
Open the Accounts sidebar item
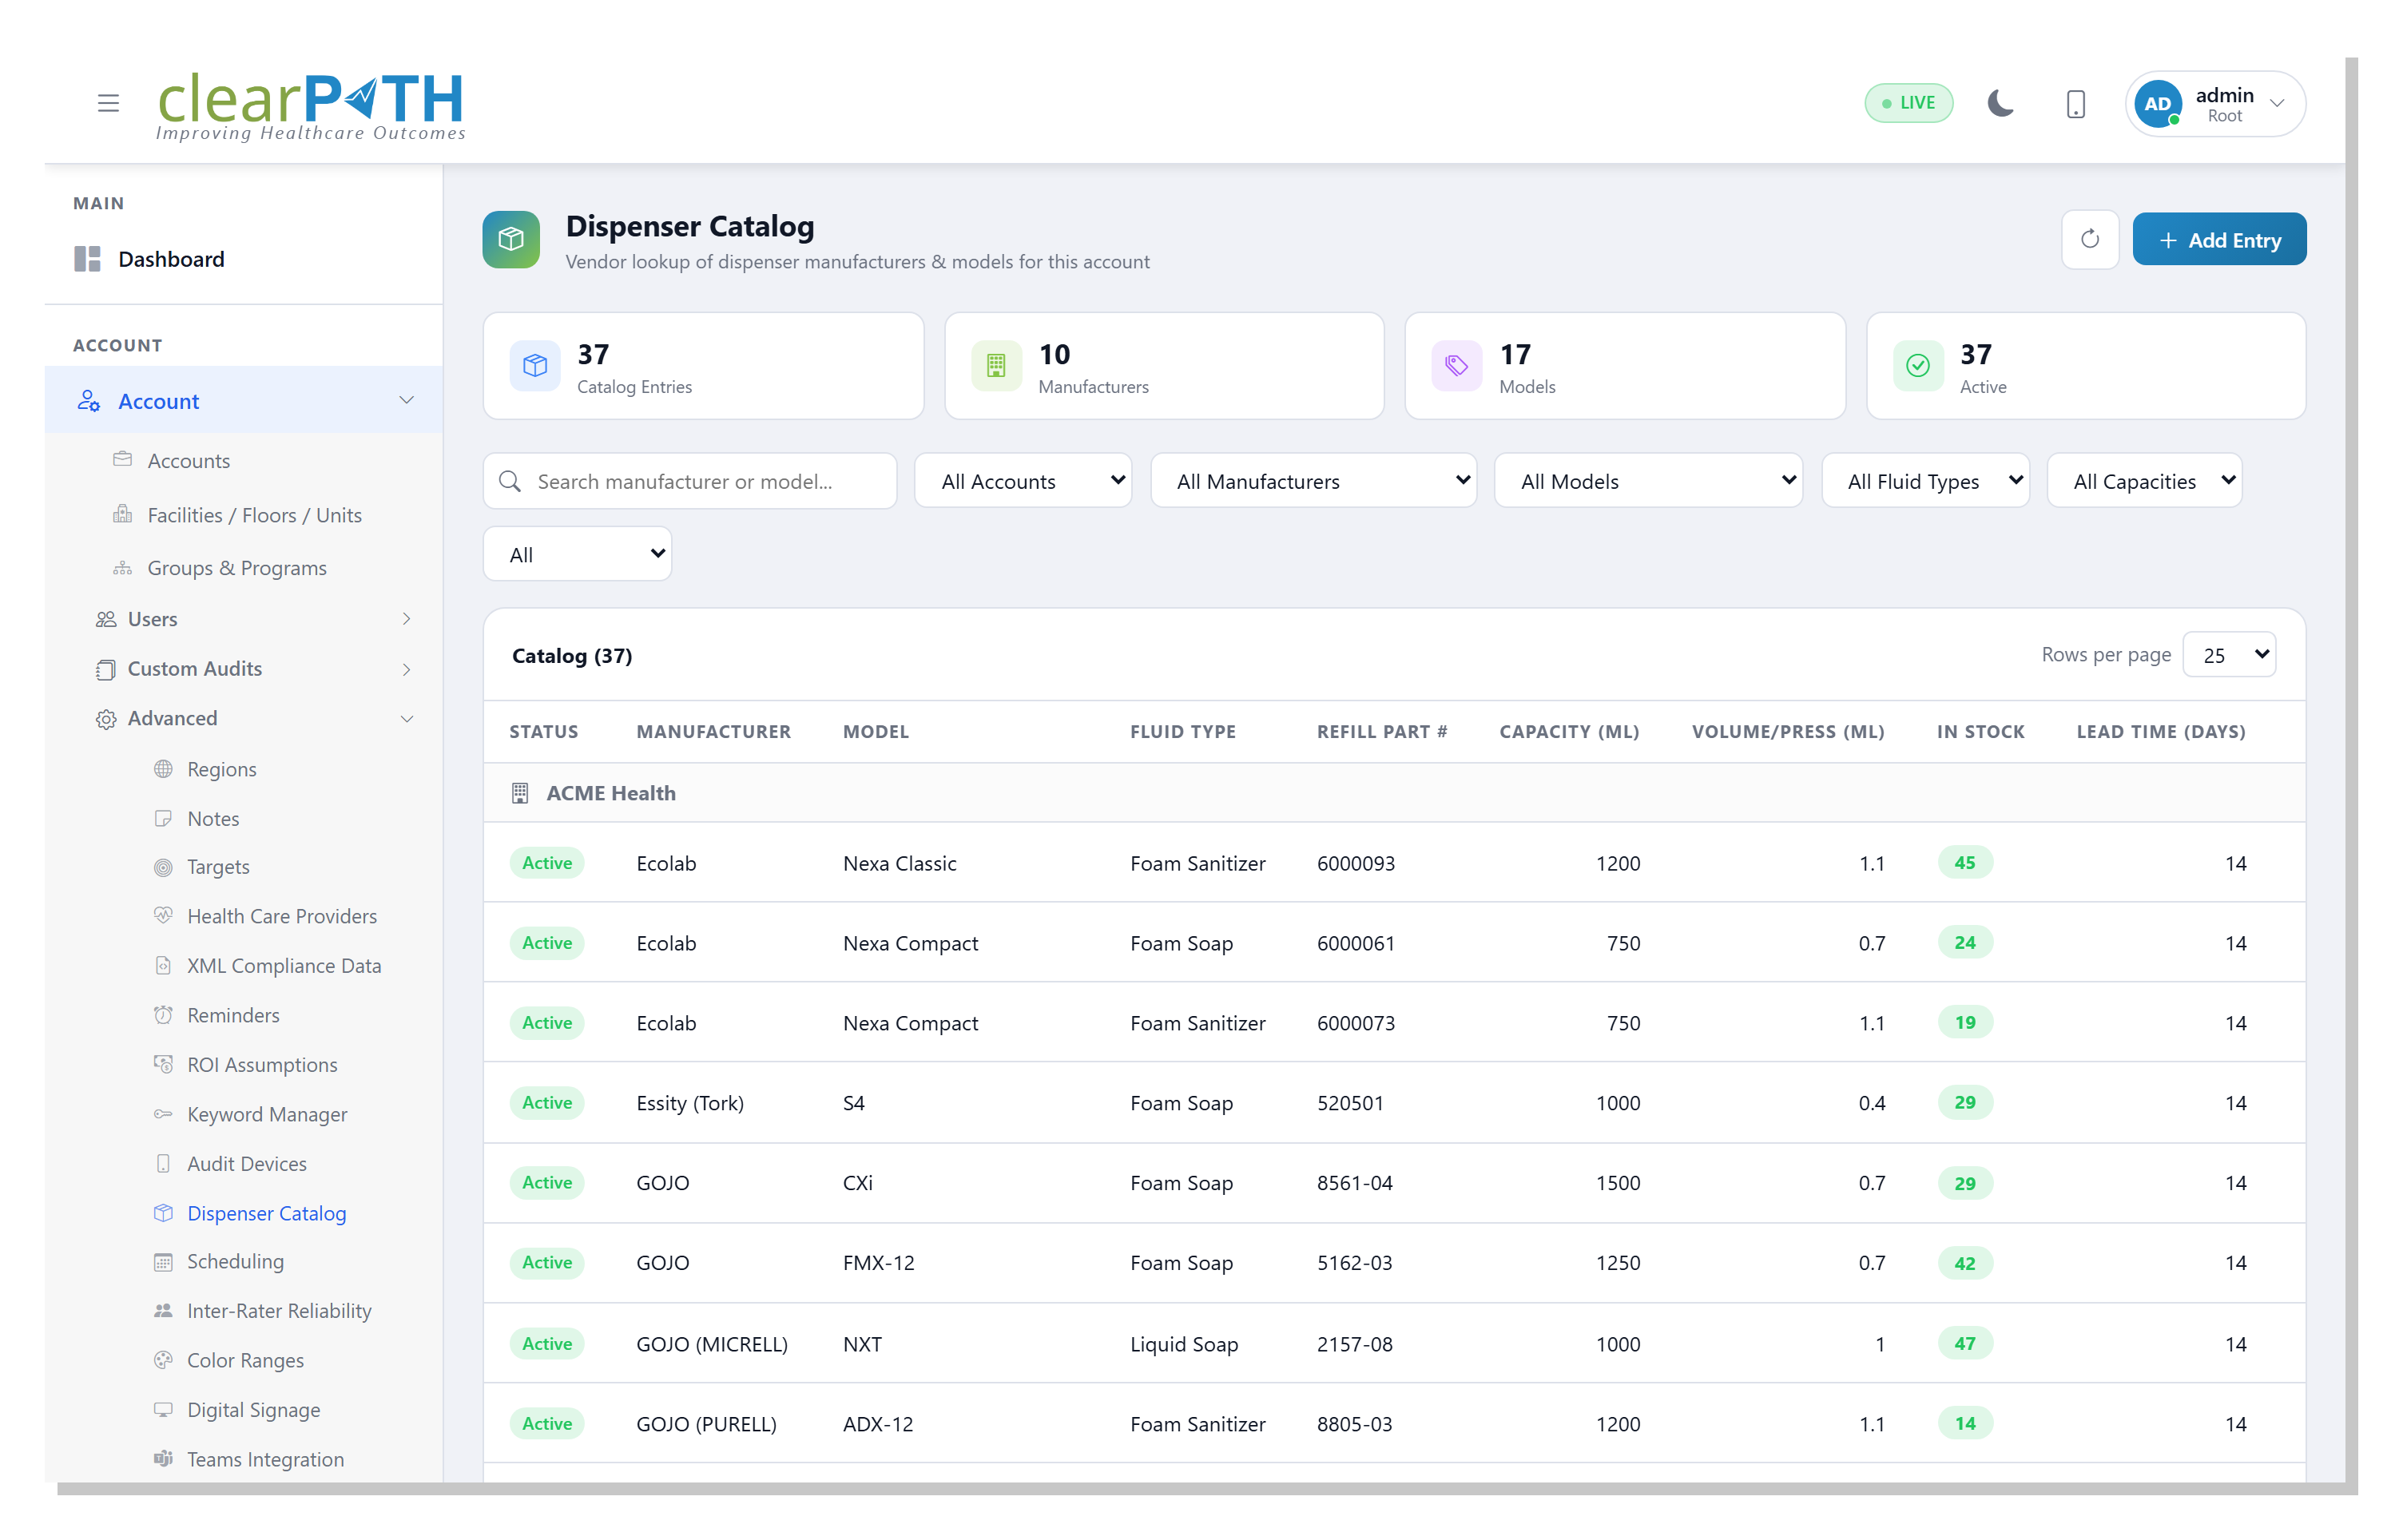pos(189,460)
